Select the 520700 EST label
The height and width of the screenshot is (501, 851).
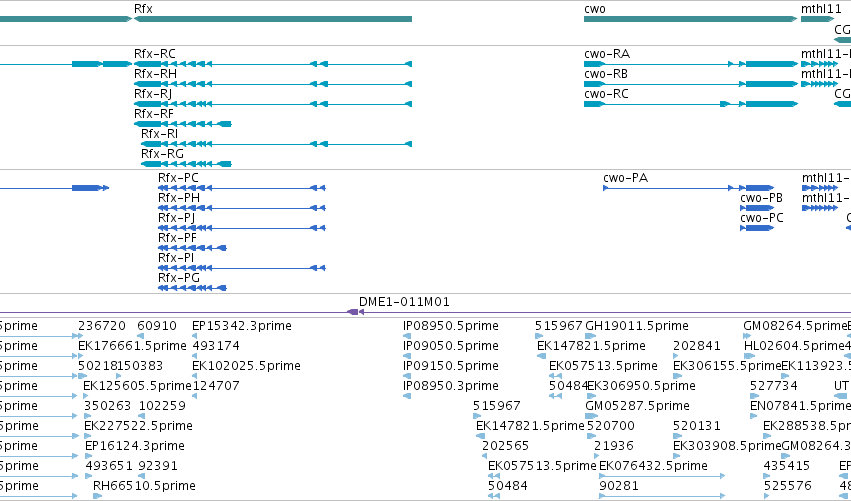[611, 426]
